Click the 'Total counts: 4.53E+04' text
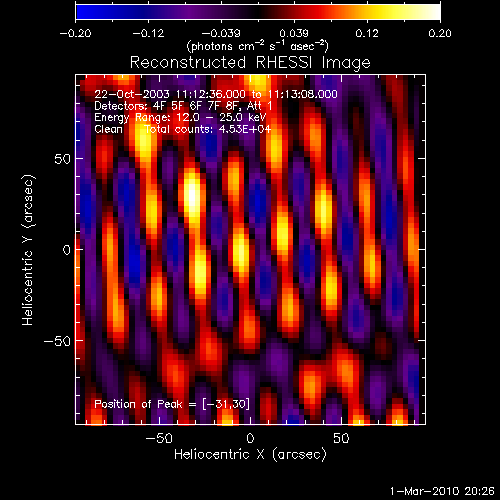This screenshot has width=500, height=500. click(208, 129)
